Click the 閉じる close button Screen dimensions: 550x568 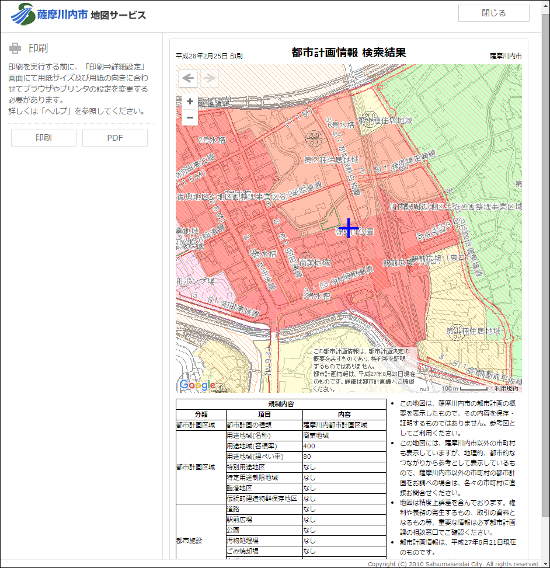tap(493, 13)
